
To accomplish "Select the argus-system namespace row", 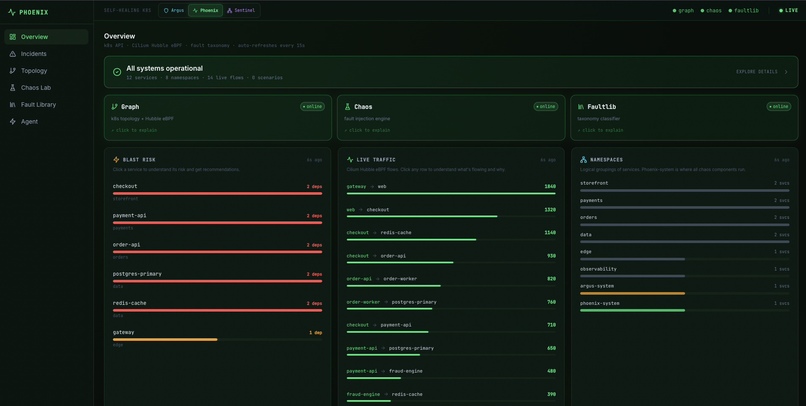I will pyautogui.click(x=685, y=289).
